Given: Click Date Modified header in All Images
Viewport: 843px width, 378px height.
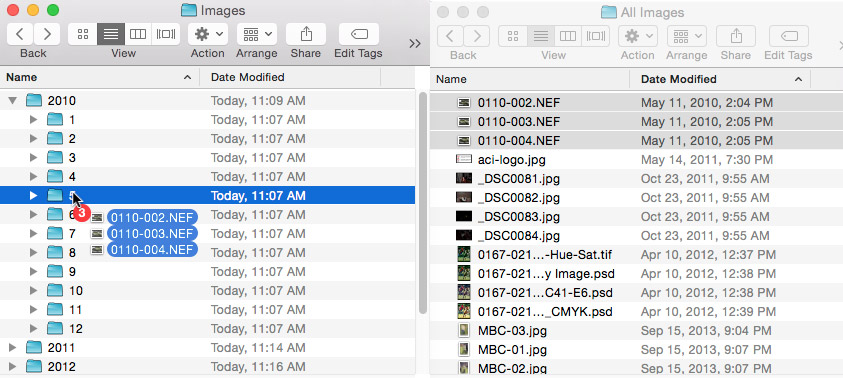Looking at the screenshot, I should pyautogui.click(x=720, y=79).
